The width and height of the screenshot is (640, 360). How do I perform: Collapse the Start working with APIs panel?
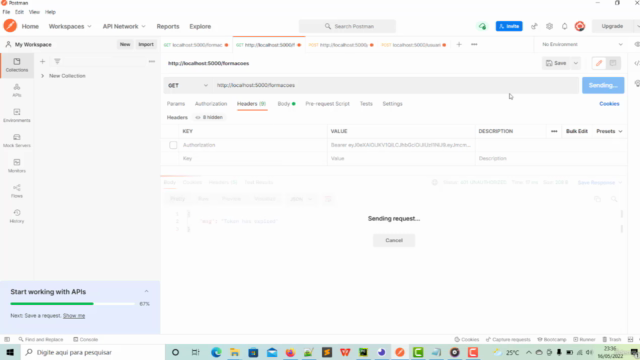coord(146,291)
